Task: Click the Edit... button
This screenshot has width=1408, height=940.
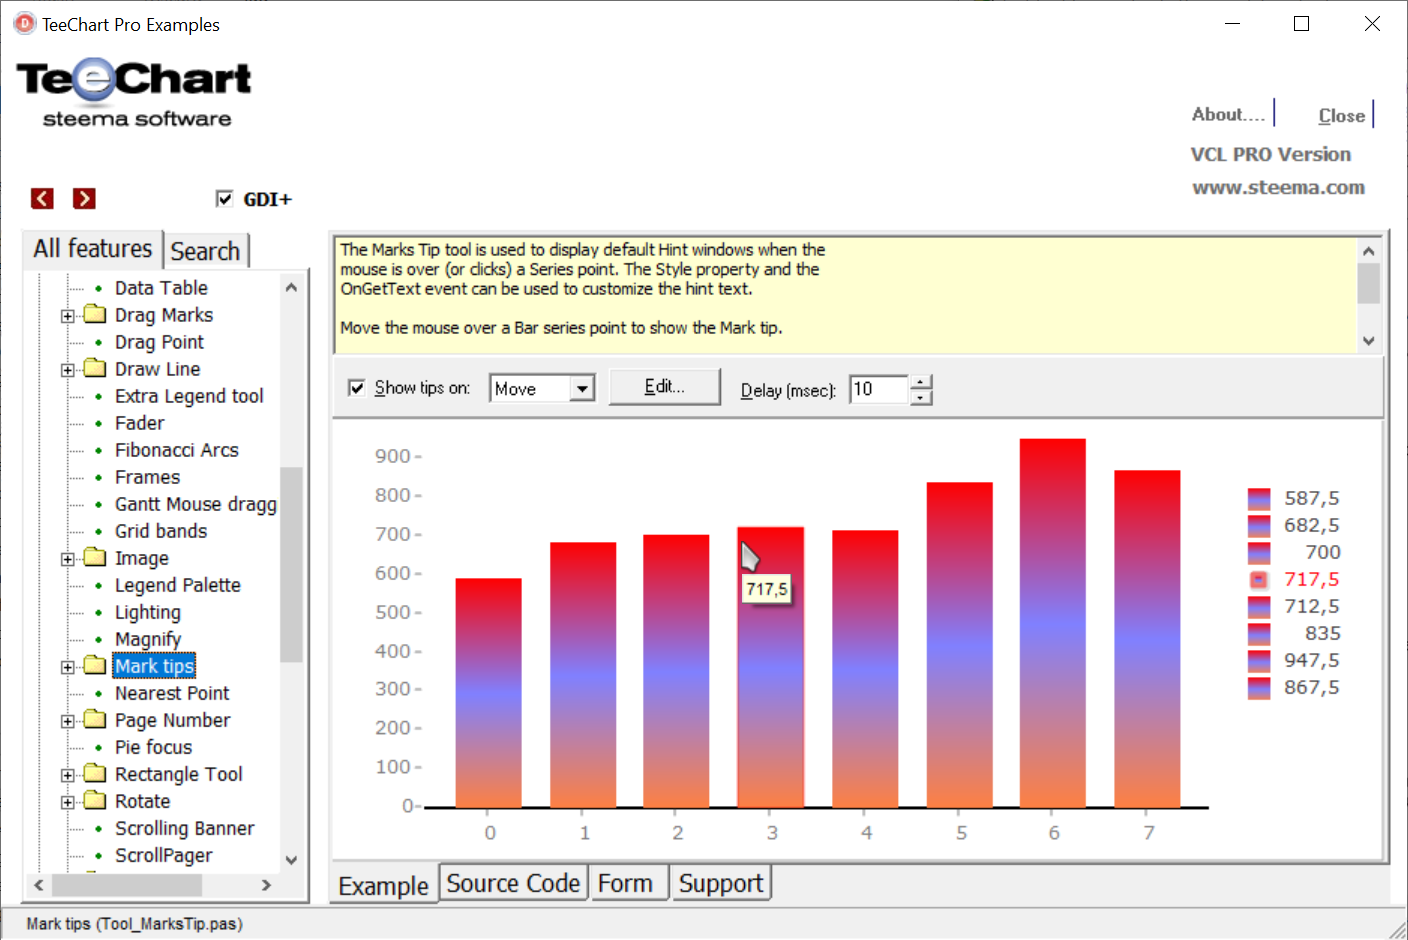Action: (664, 387)
